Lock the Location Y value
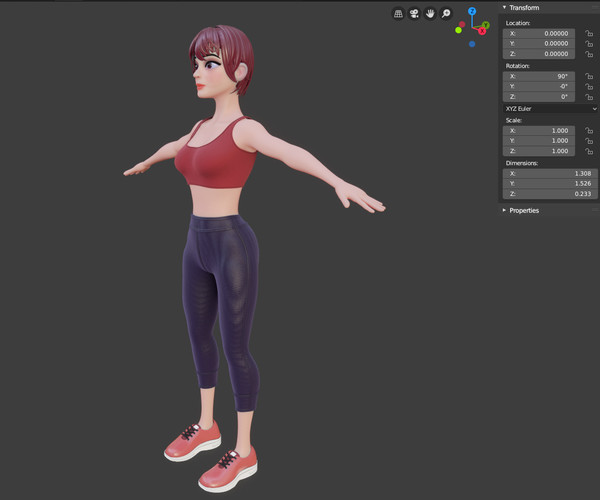The width and height of the screenshot is (600, 500). point(589,44)
